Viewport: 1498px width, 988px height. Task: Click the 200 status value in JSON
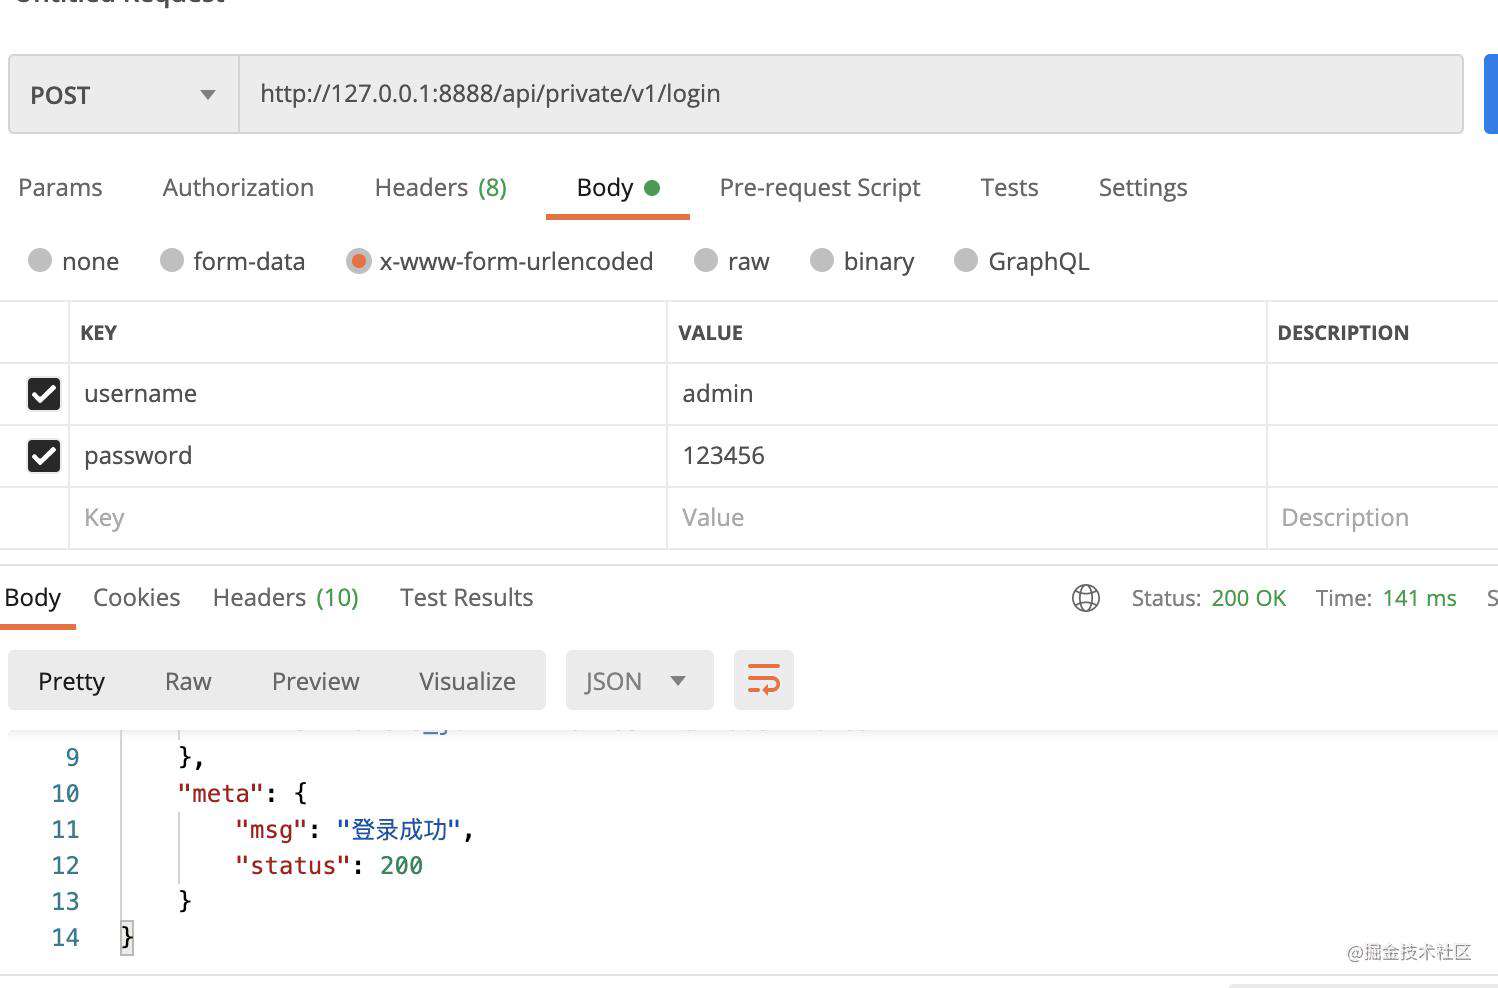pyautogui.click(x=401, y=866)
